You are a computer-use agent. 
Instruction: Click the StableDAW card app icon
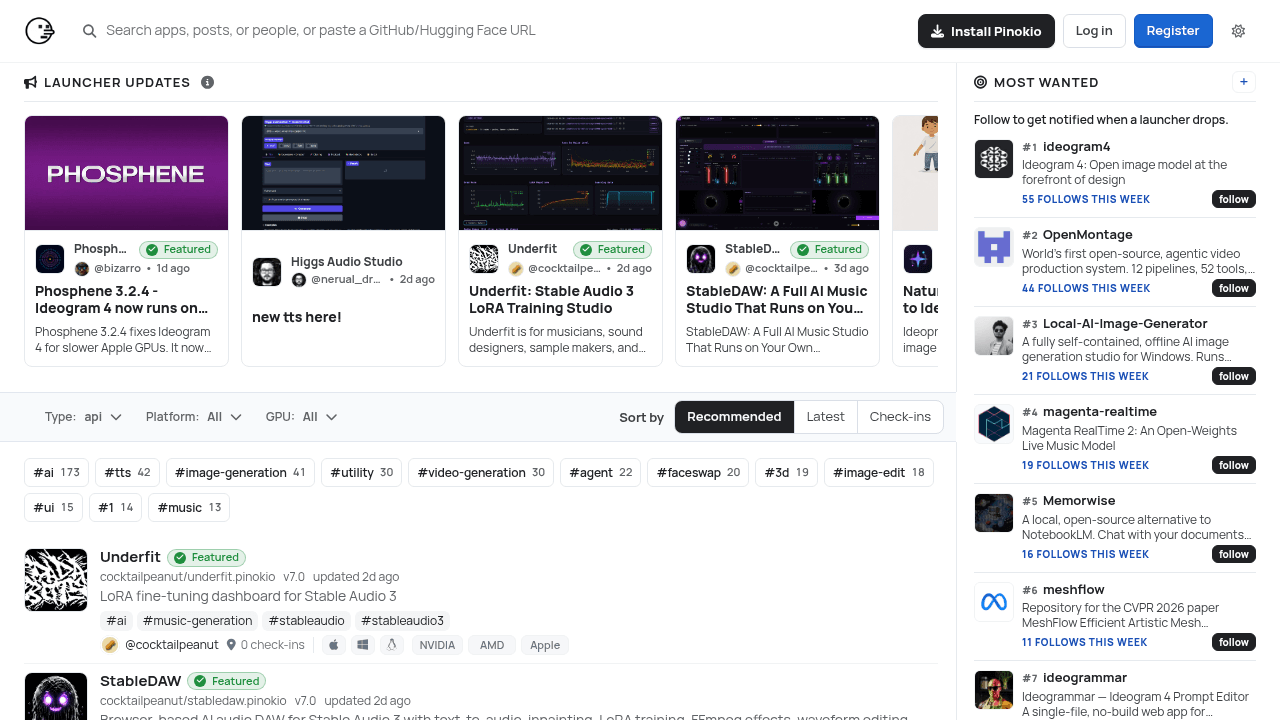(701, 259)
